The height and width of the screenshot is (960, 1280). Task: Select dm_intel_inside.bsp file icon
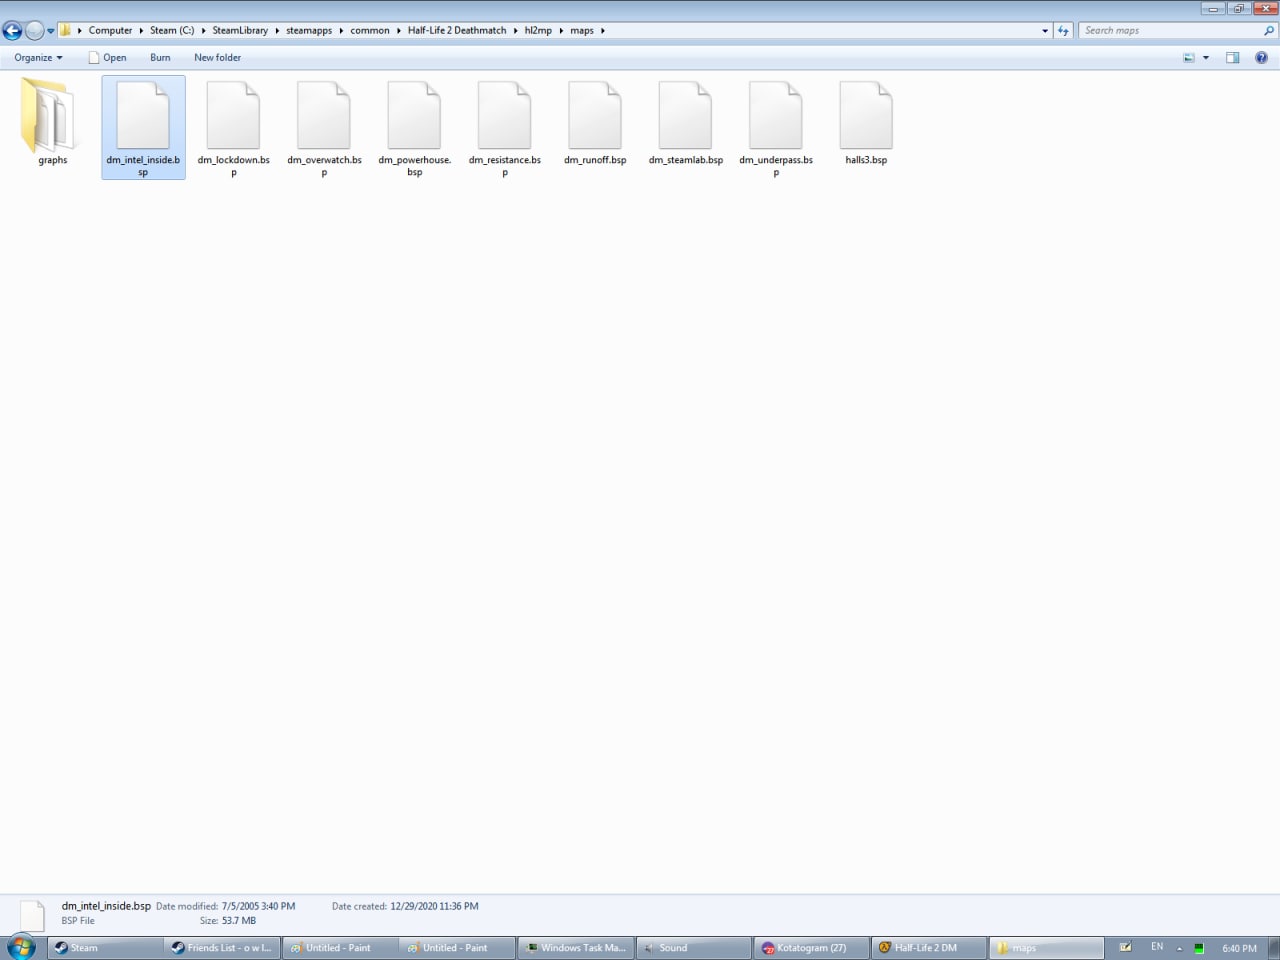point(143,116)
